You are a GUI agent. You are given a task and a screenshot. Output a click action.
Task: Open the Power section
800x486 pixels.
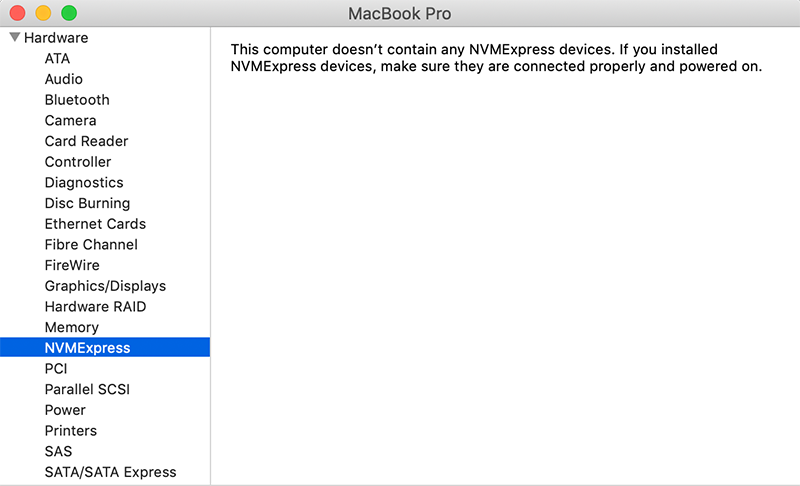[x=65, y=410]
